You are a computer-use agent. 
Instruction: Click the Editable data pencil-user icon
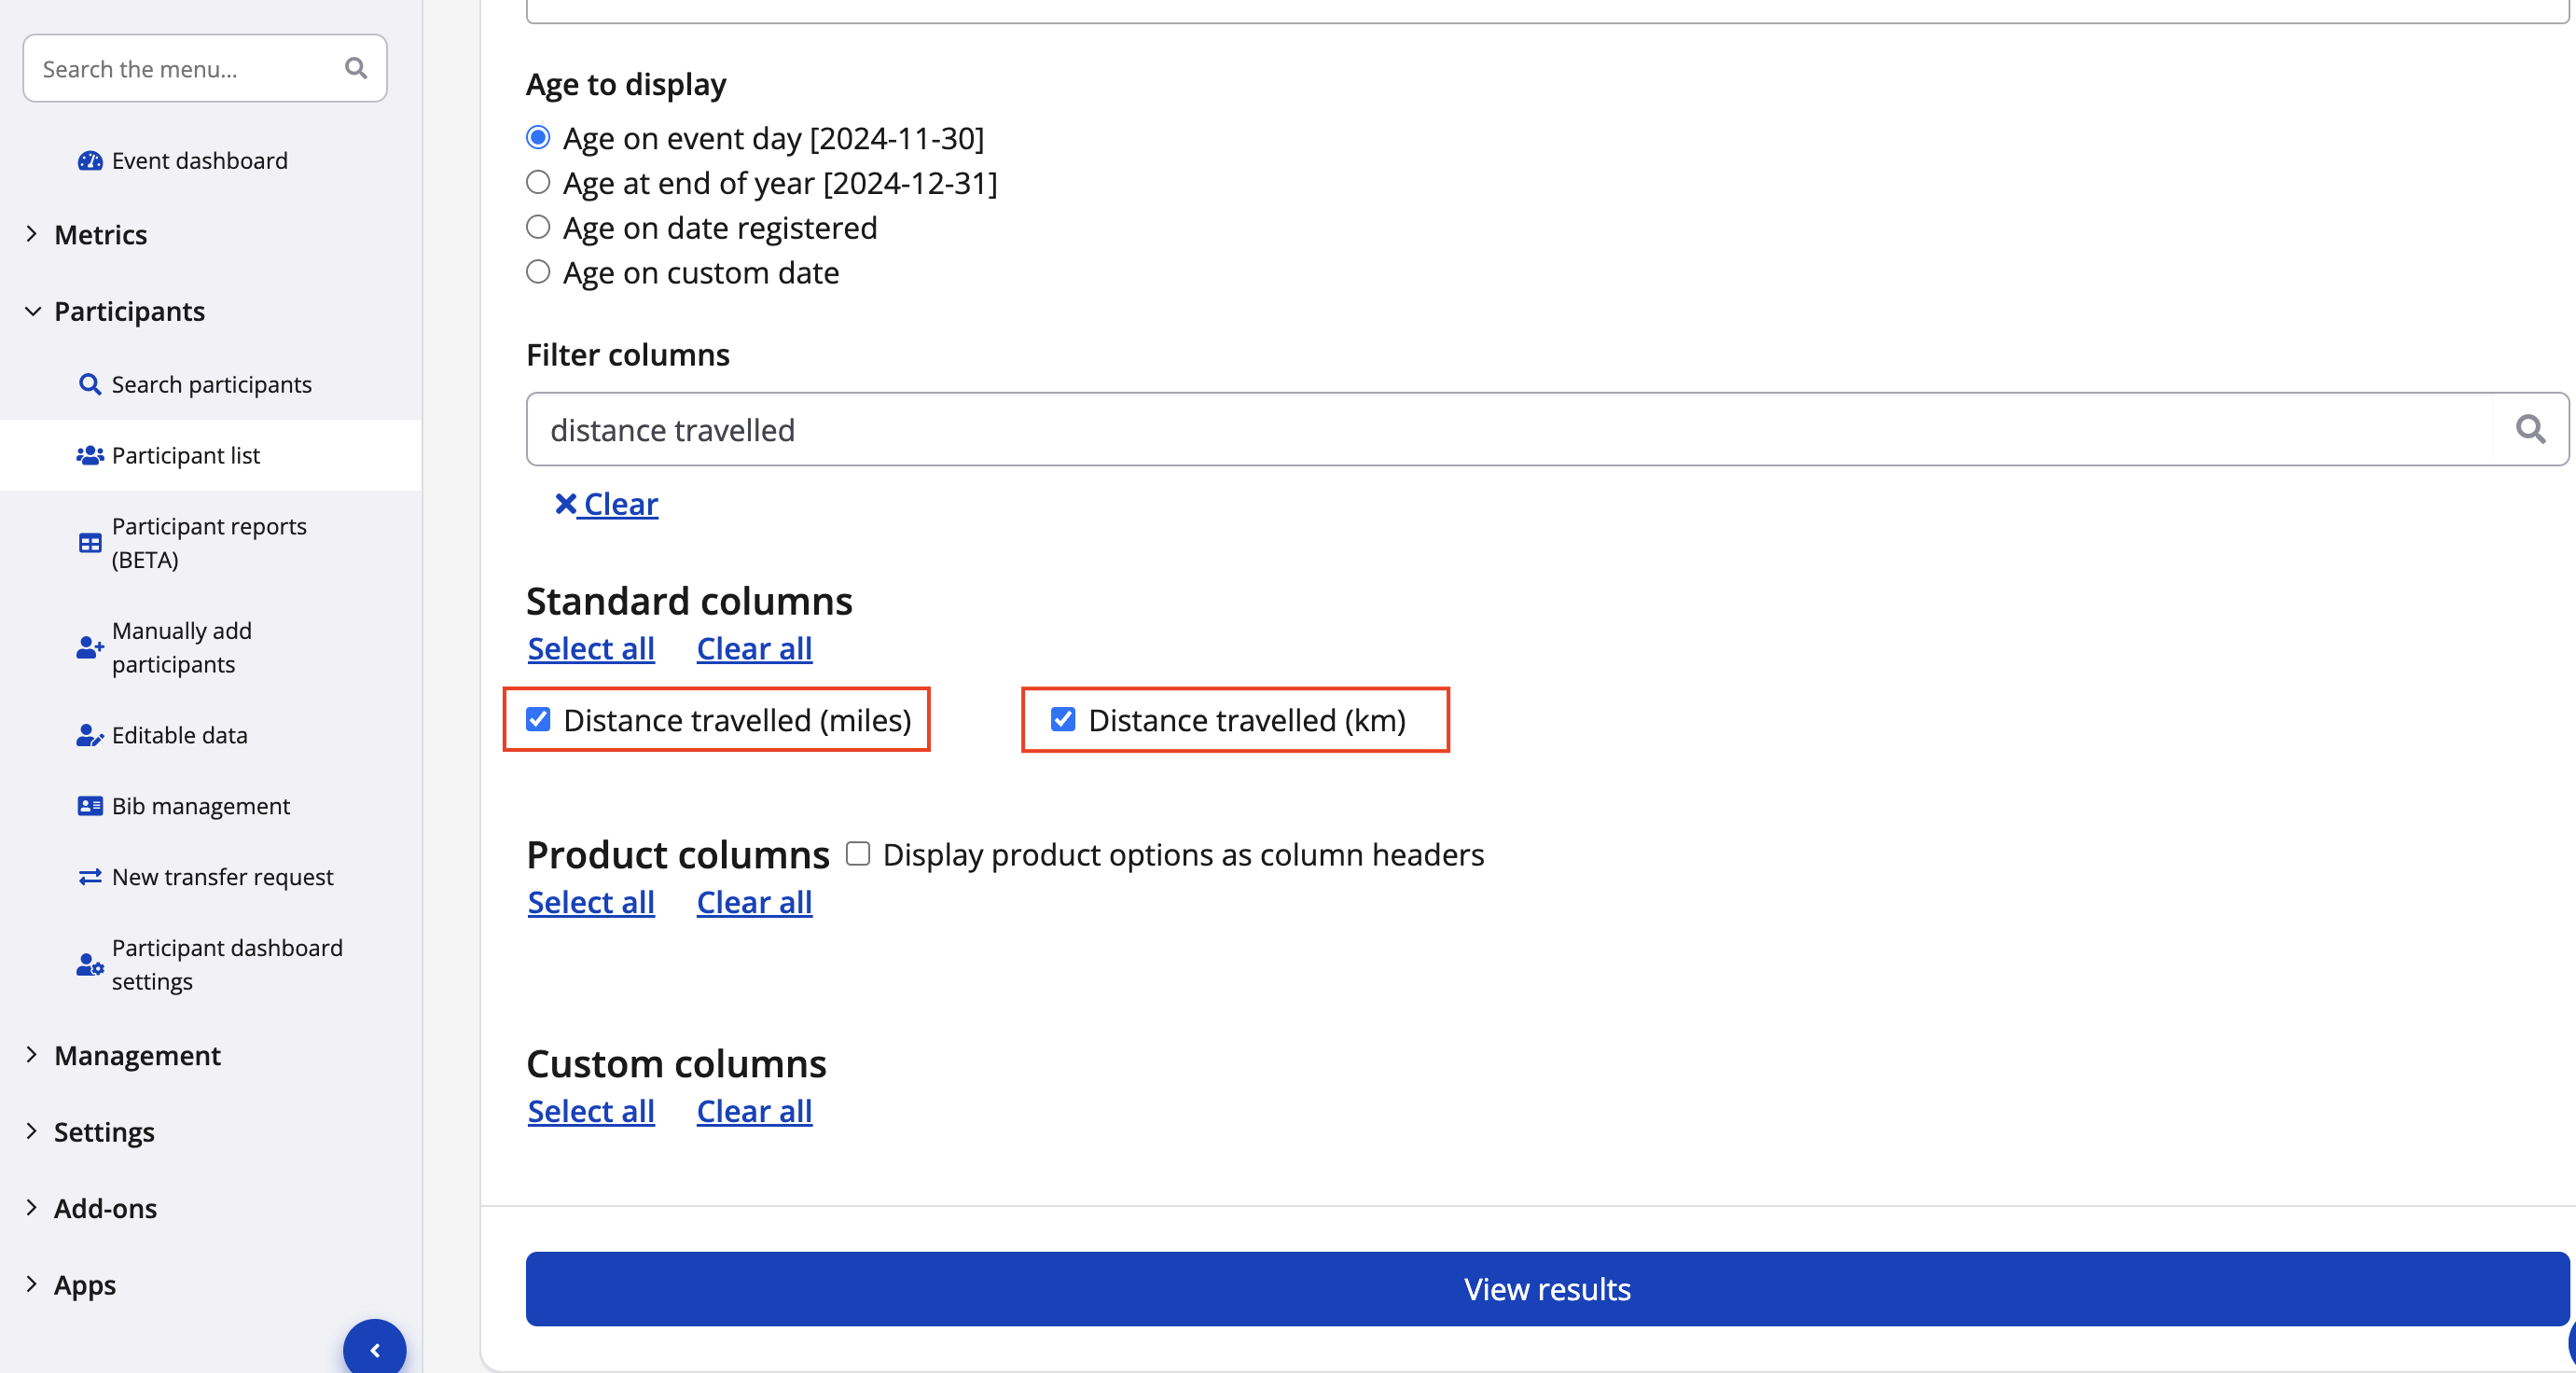tap(90, 736)
